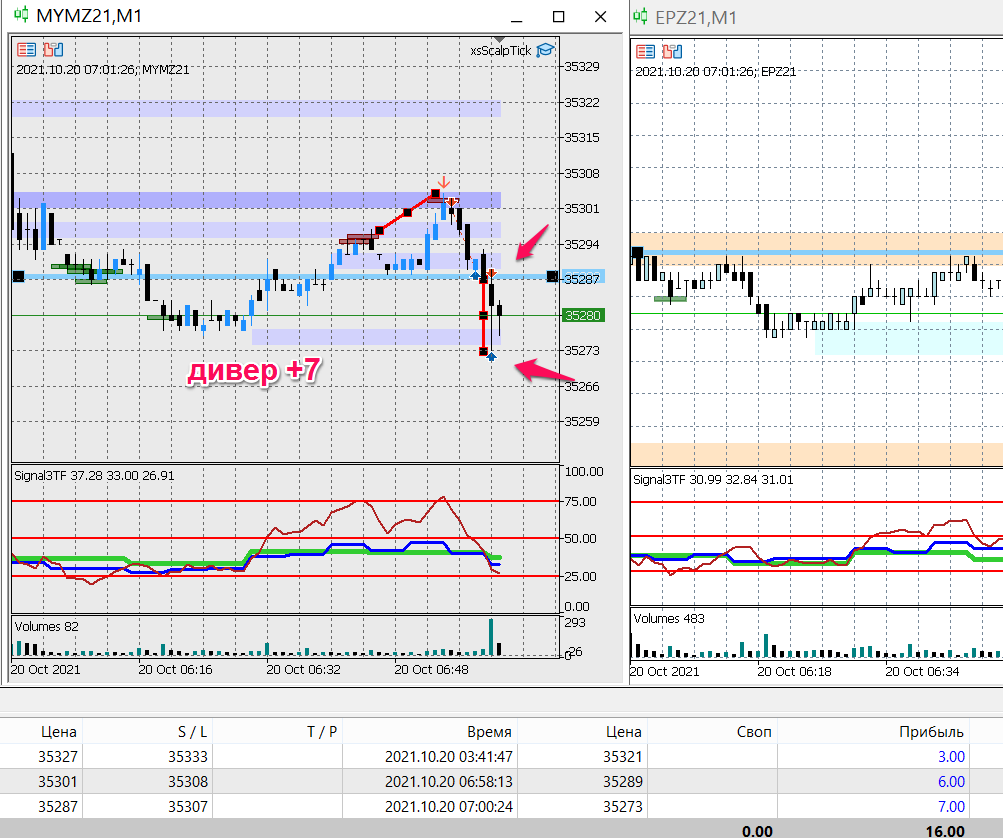Select trade row with time 07:00:24

tap(502, 806)
